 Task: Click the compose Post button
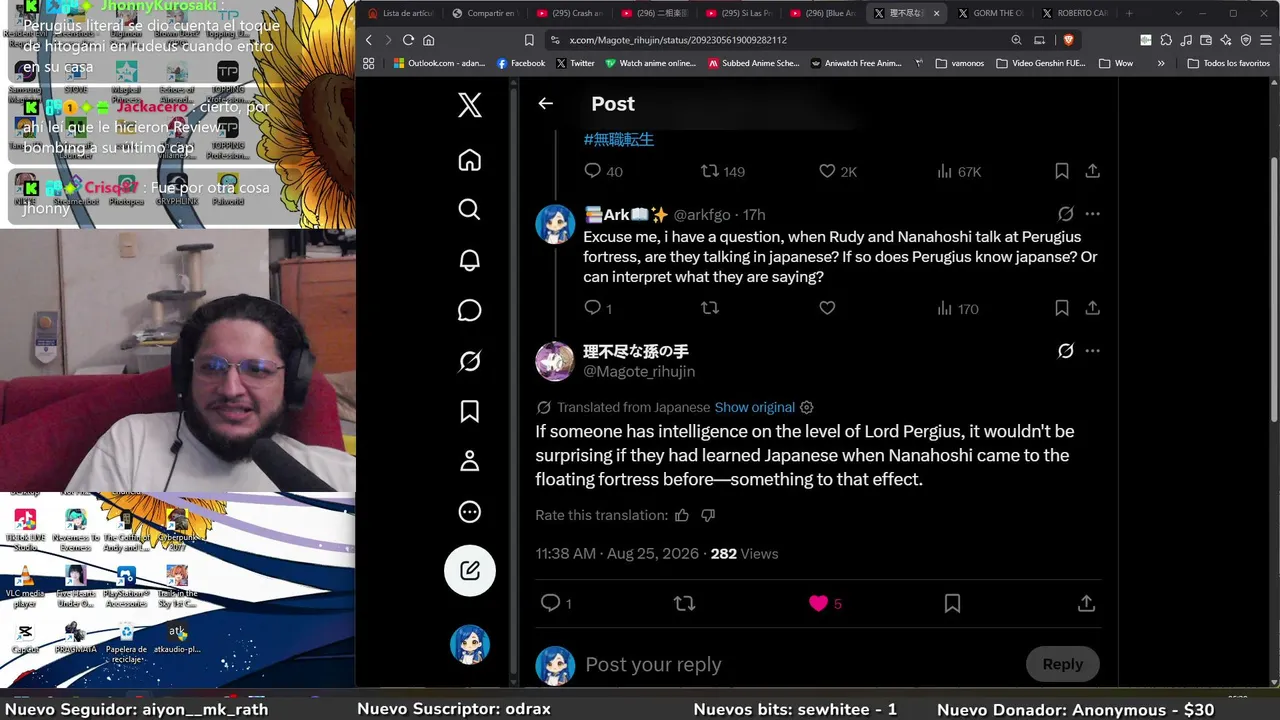(x=470, y=571)
